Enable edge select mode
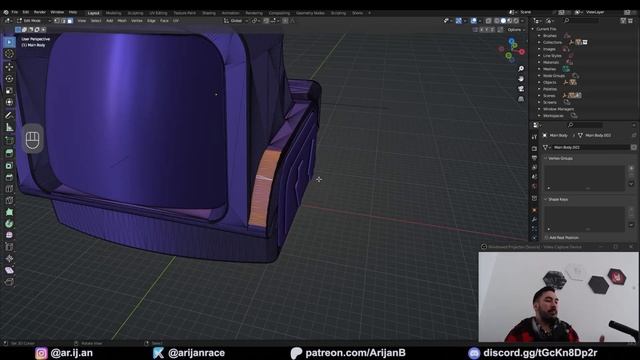 point(63,20)
